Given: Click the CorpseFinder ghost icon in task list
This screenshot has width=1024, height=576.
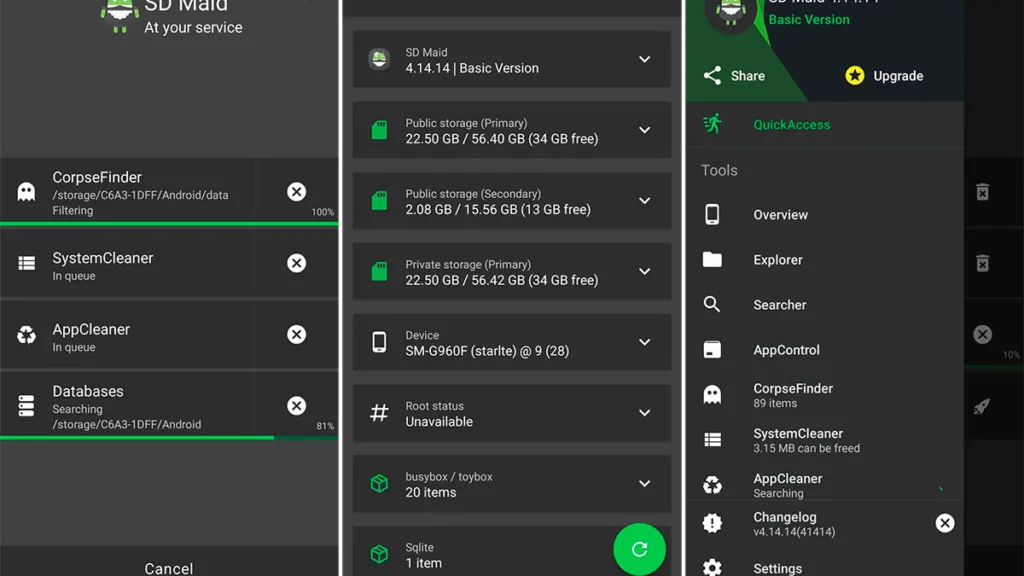Looking at the screenshot, I should coord(26,191).
